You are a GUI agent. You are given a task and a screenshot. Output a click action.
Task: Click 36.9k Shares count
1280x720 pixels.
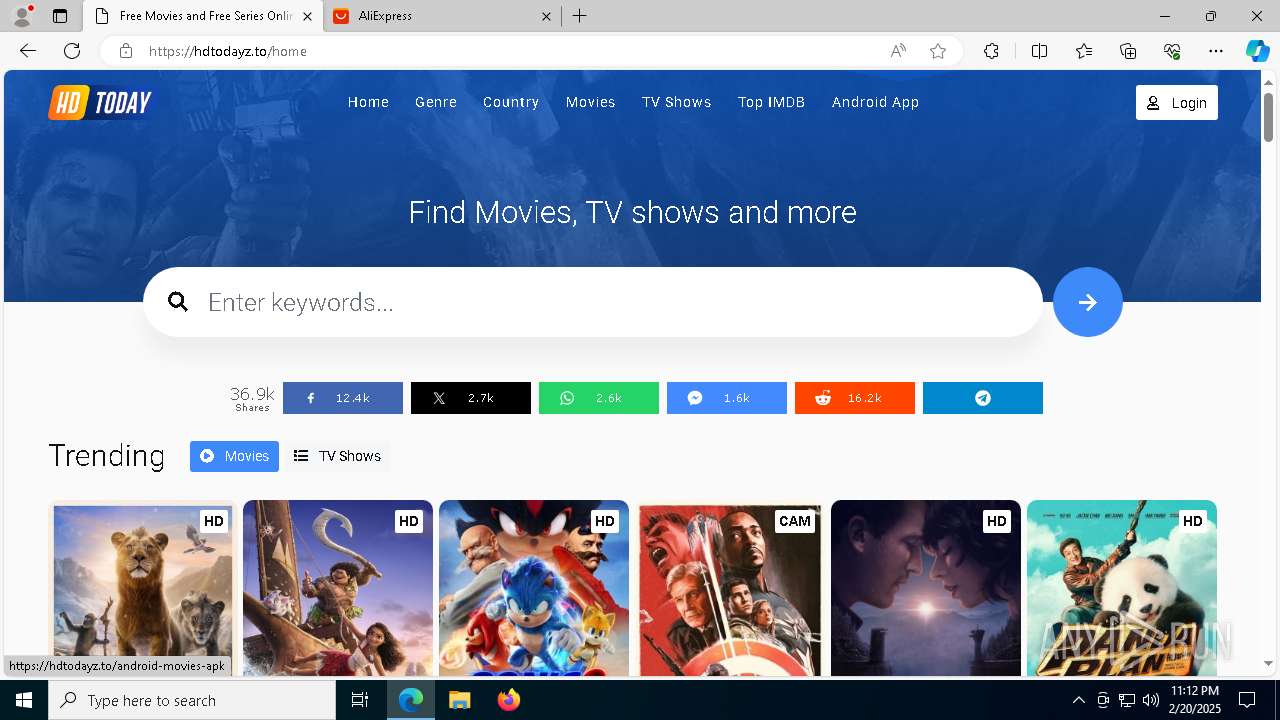[252, 398]
